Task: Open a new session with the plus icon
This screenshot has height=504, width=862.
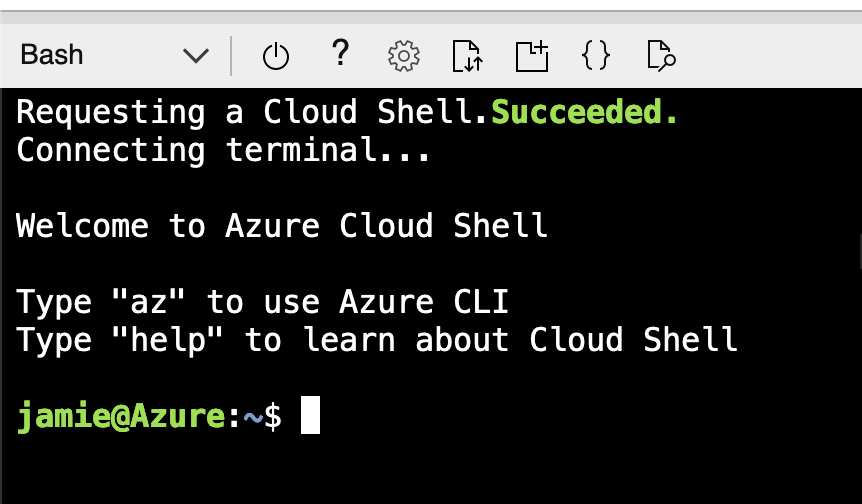Action: coord(532,56)
